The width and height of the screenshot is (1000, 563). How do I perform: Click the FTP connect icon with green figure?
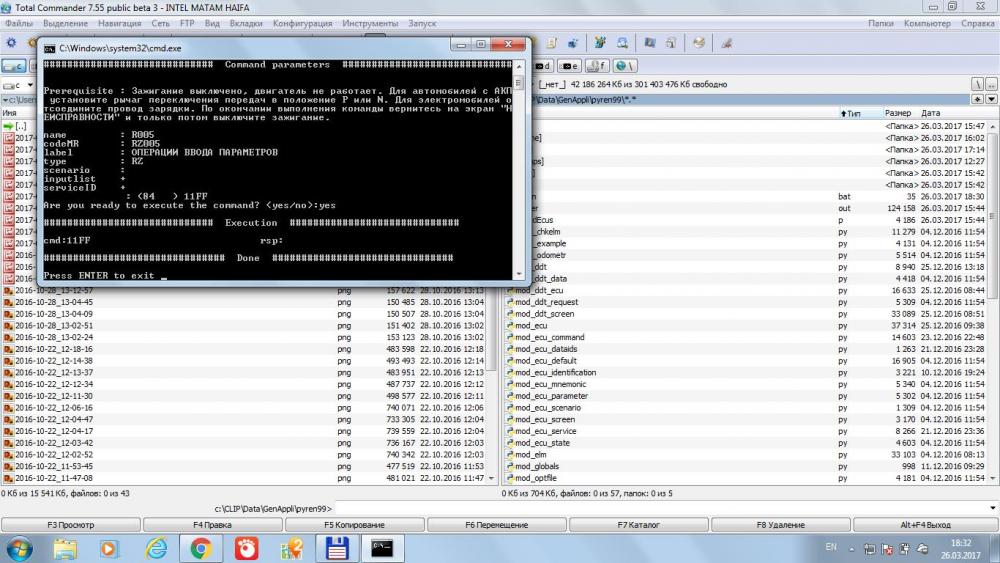coord(599,43)
